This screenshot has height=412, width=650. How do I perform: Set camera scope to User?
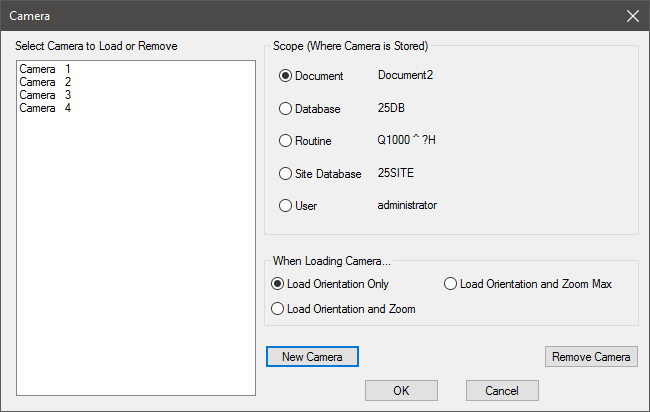pos(286,205)
